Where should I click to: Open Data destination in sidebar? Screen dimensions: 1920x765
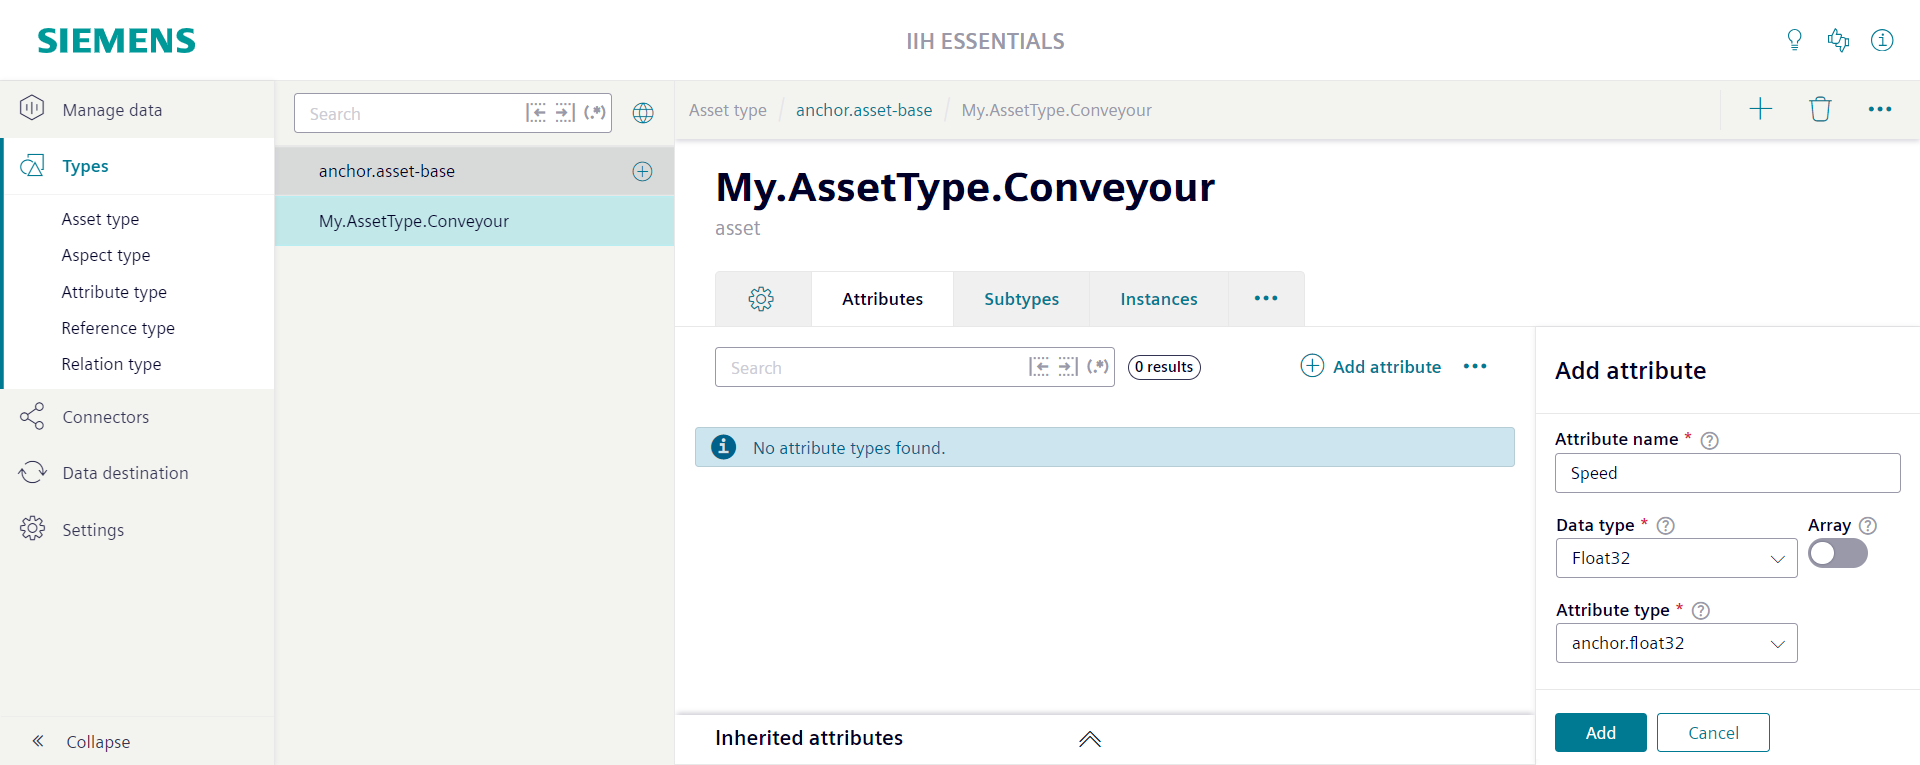coord(137,473)
